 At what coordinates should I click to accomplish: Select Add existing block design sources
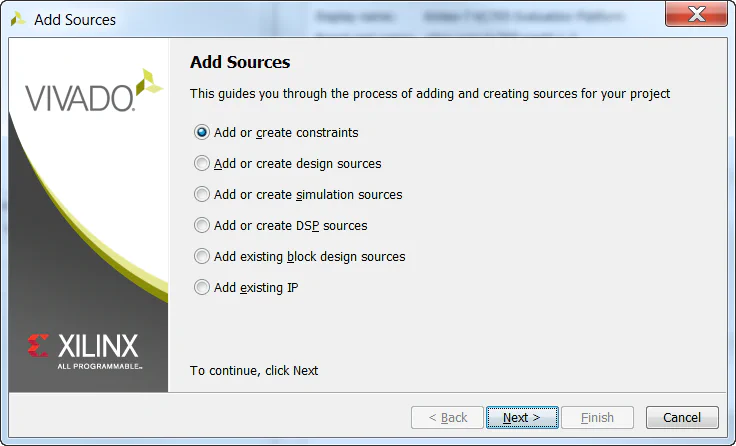coord(202,257)
